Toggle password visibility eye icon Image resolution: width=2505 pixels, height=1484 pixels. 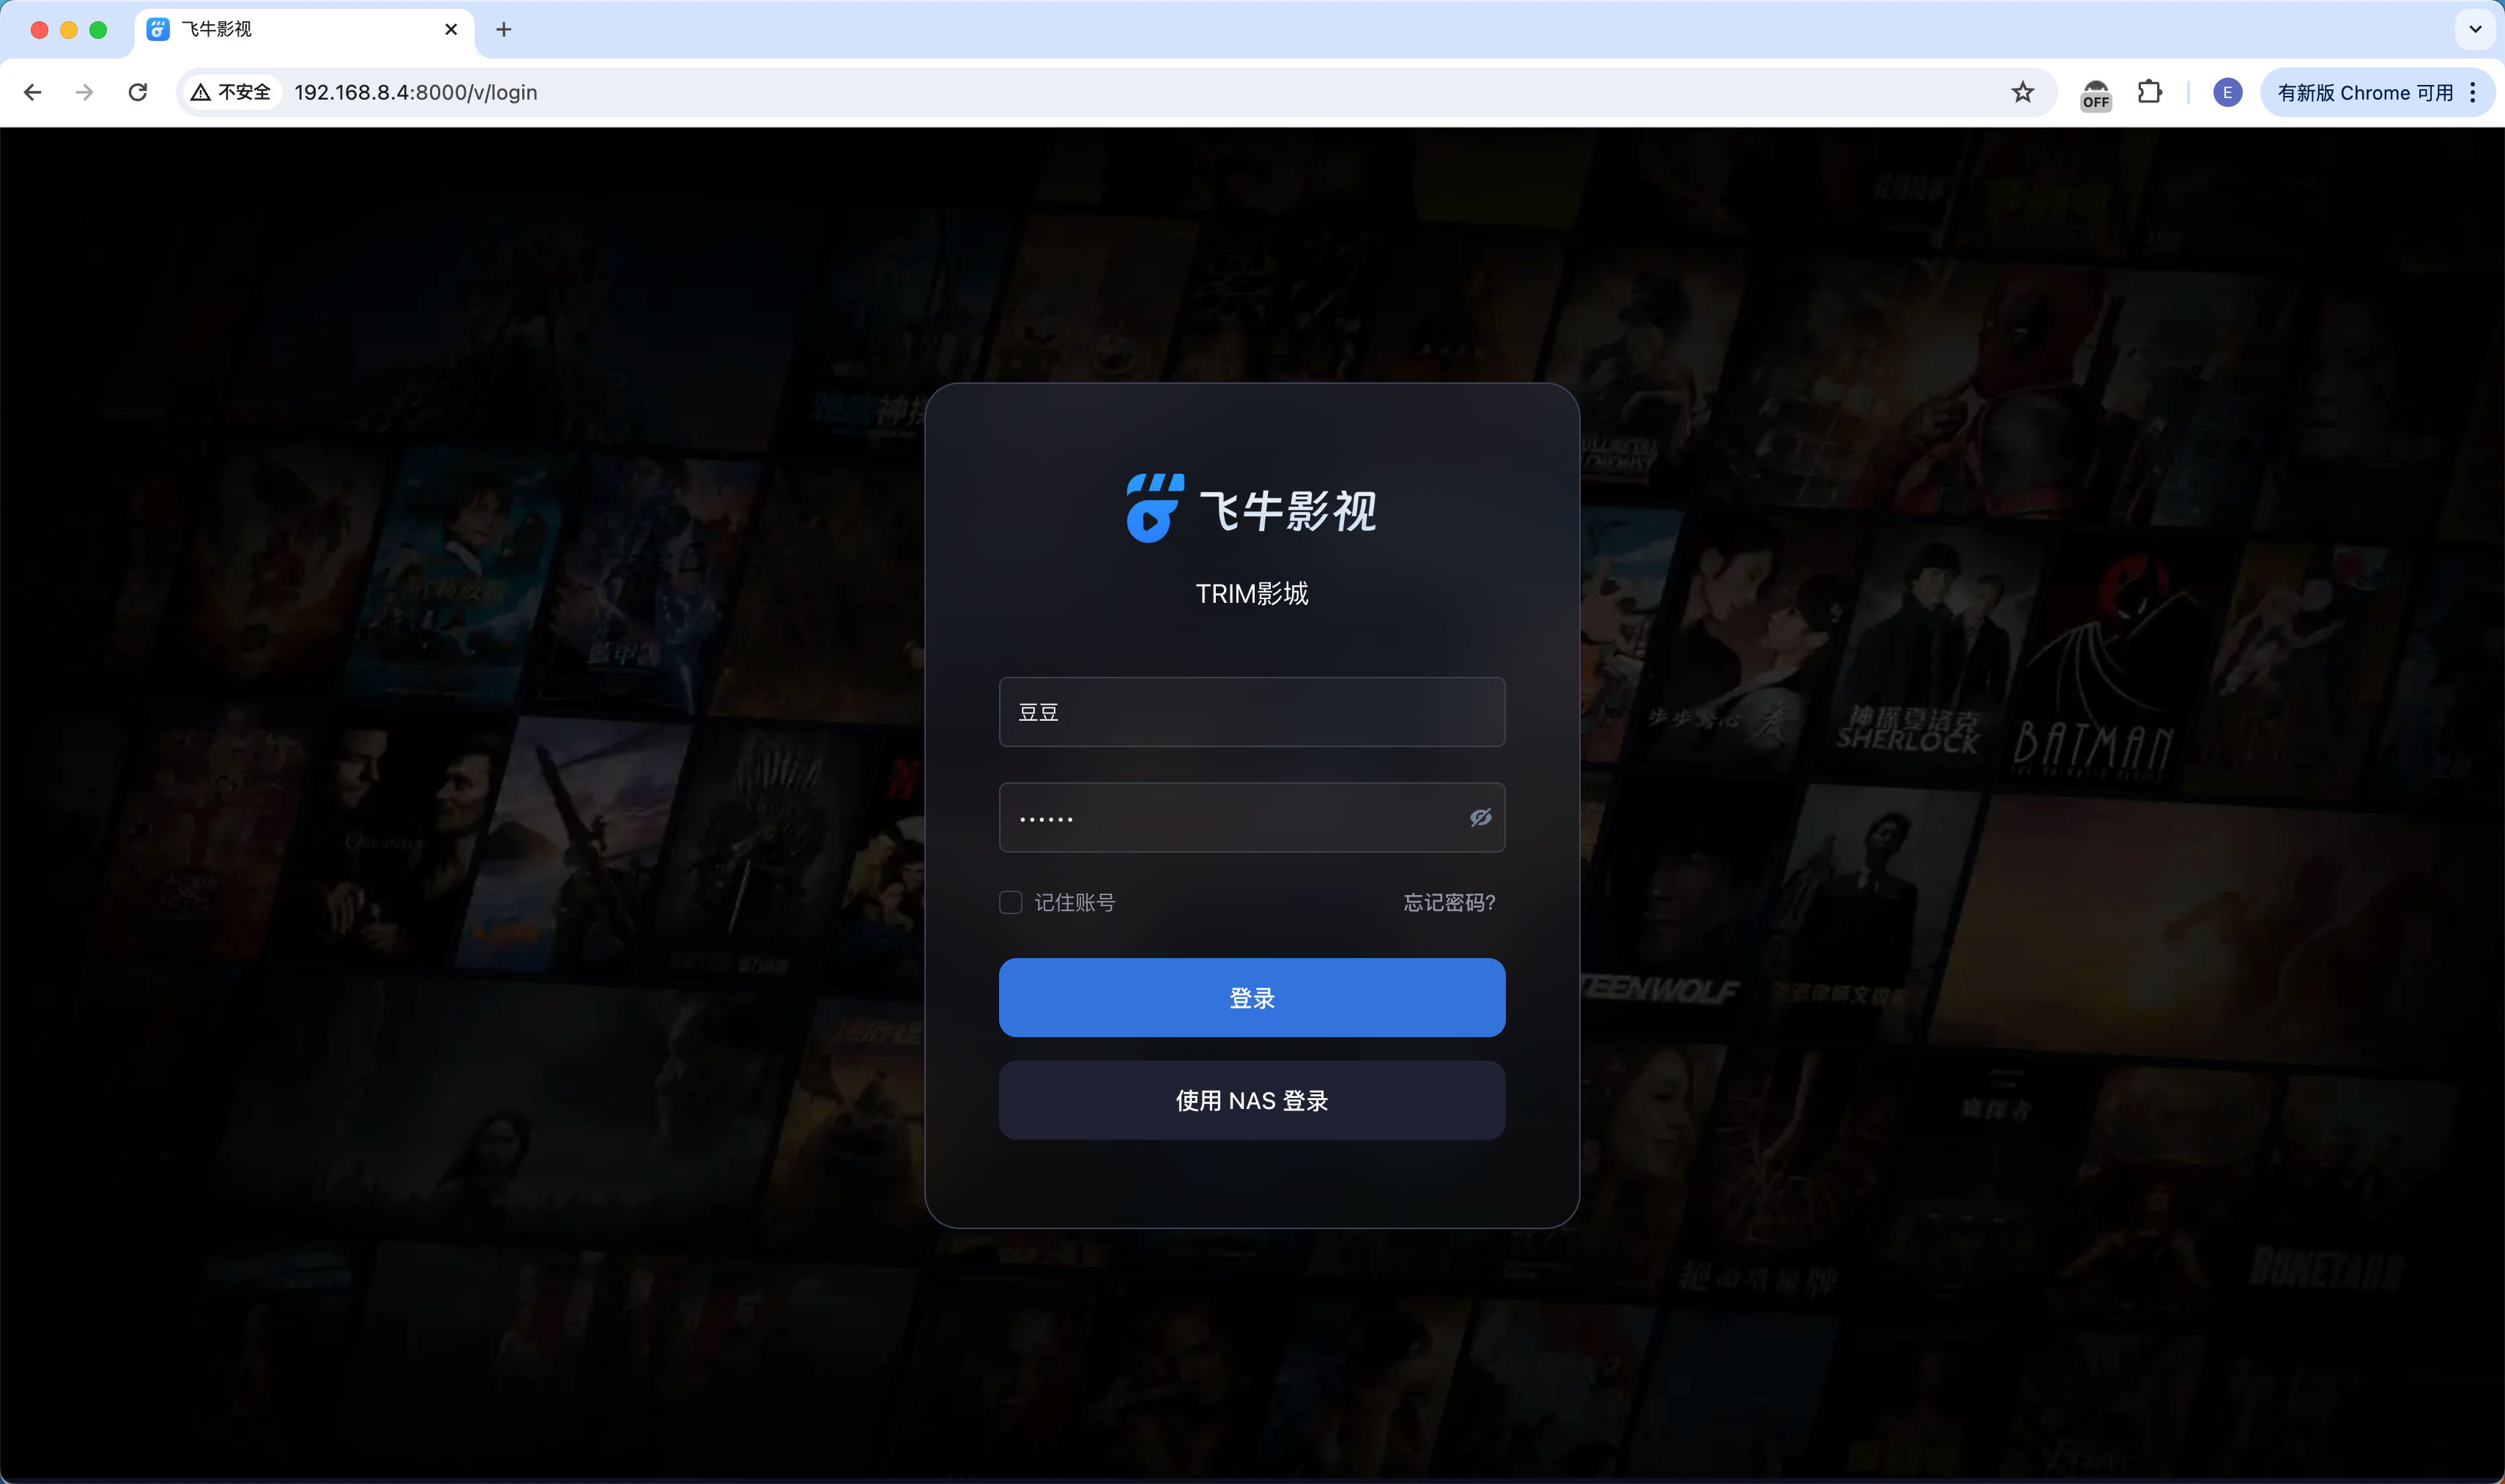[1480, 818]
